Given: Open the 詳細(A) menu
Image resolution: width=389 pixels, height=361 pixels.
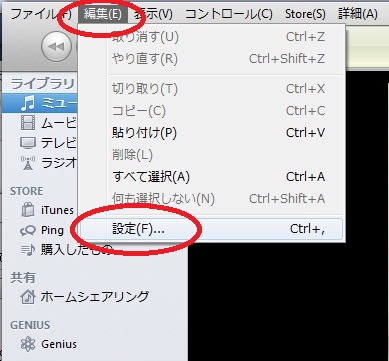Looking at the screenshot, I should 358,14.
